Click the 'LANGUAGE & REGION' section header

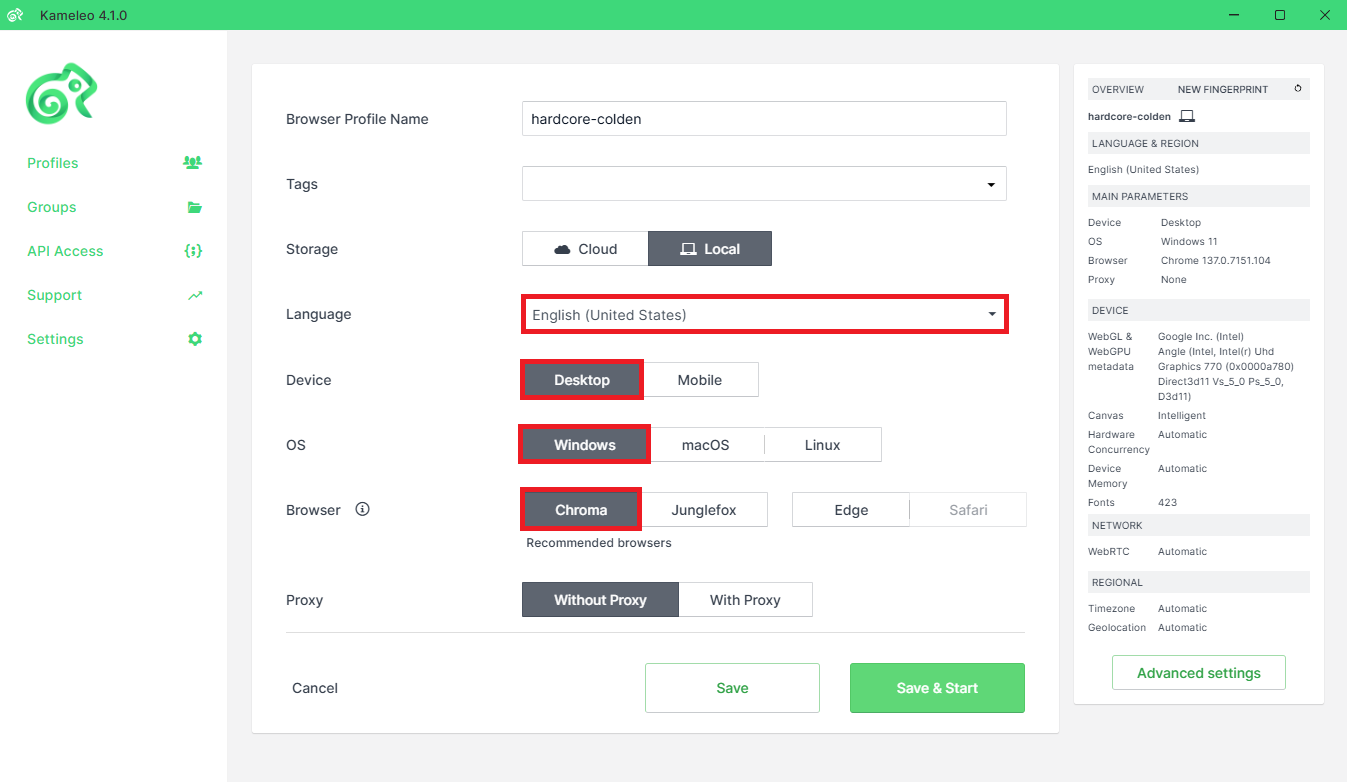click(1199, 143)
